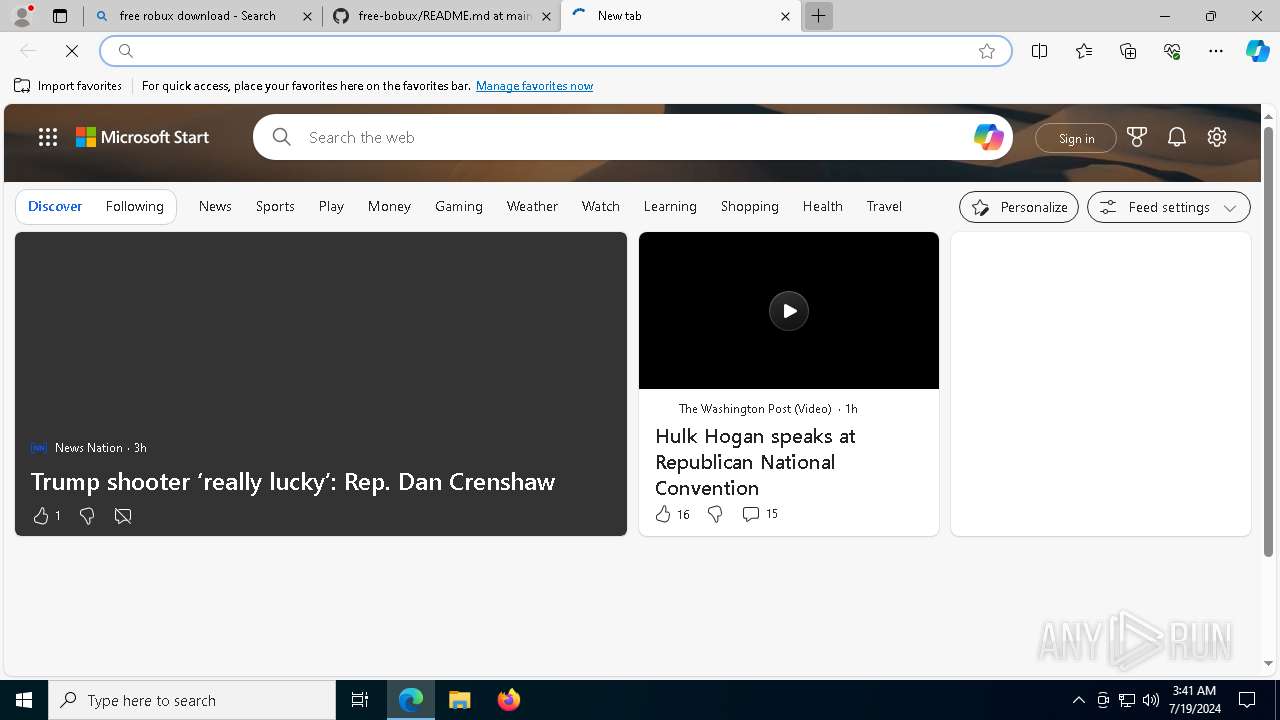Launch Firefox from the taskbar
Screen dimensions: 1280x720
[x=508, y=700]
